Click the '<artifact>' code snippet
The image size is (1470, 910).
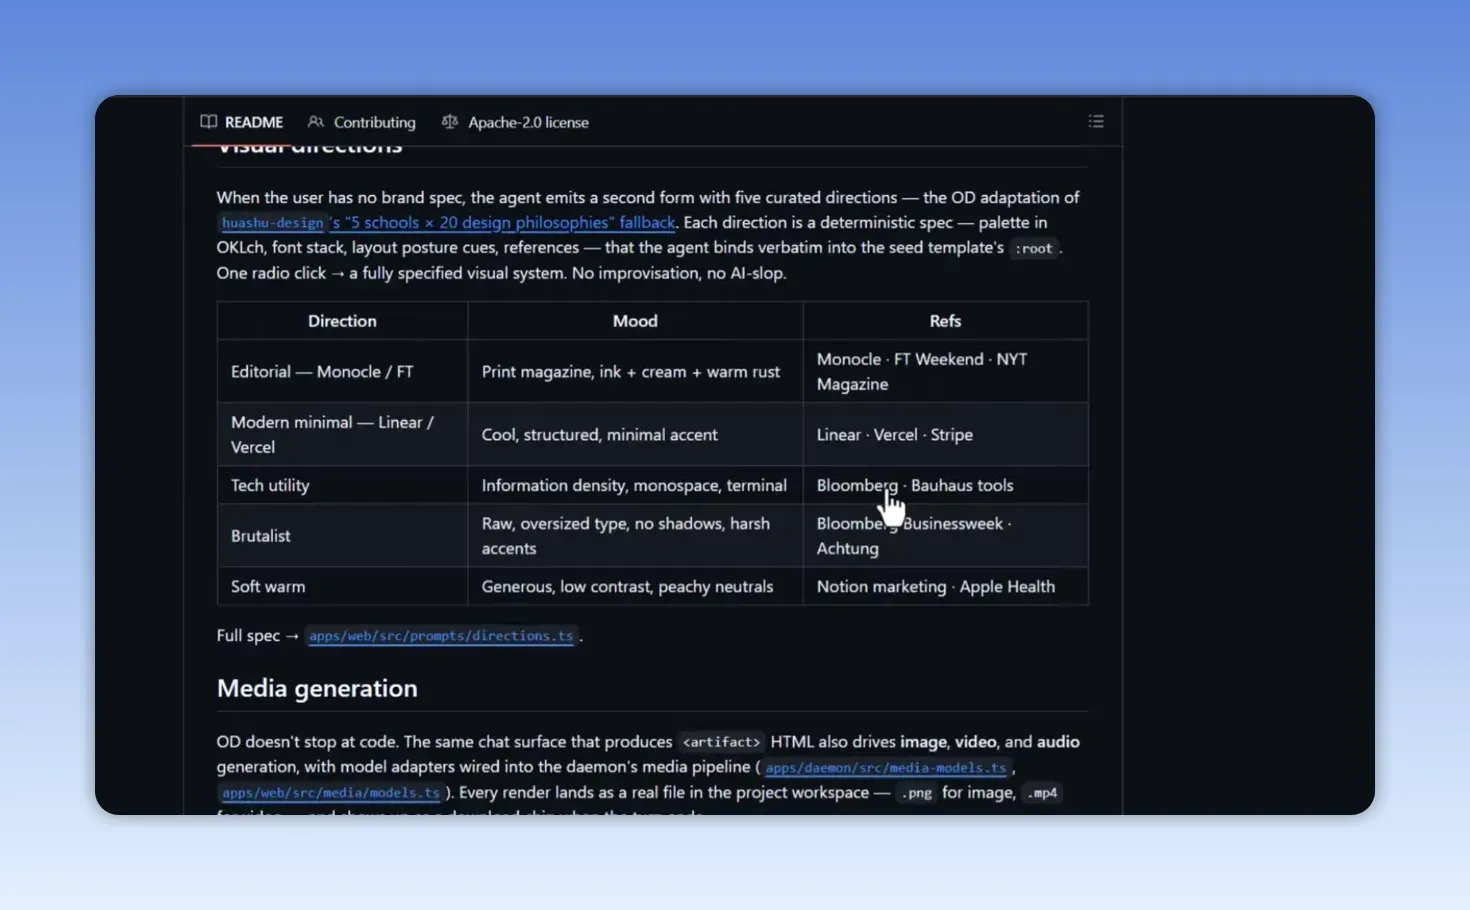(721, 742)
